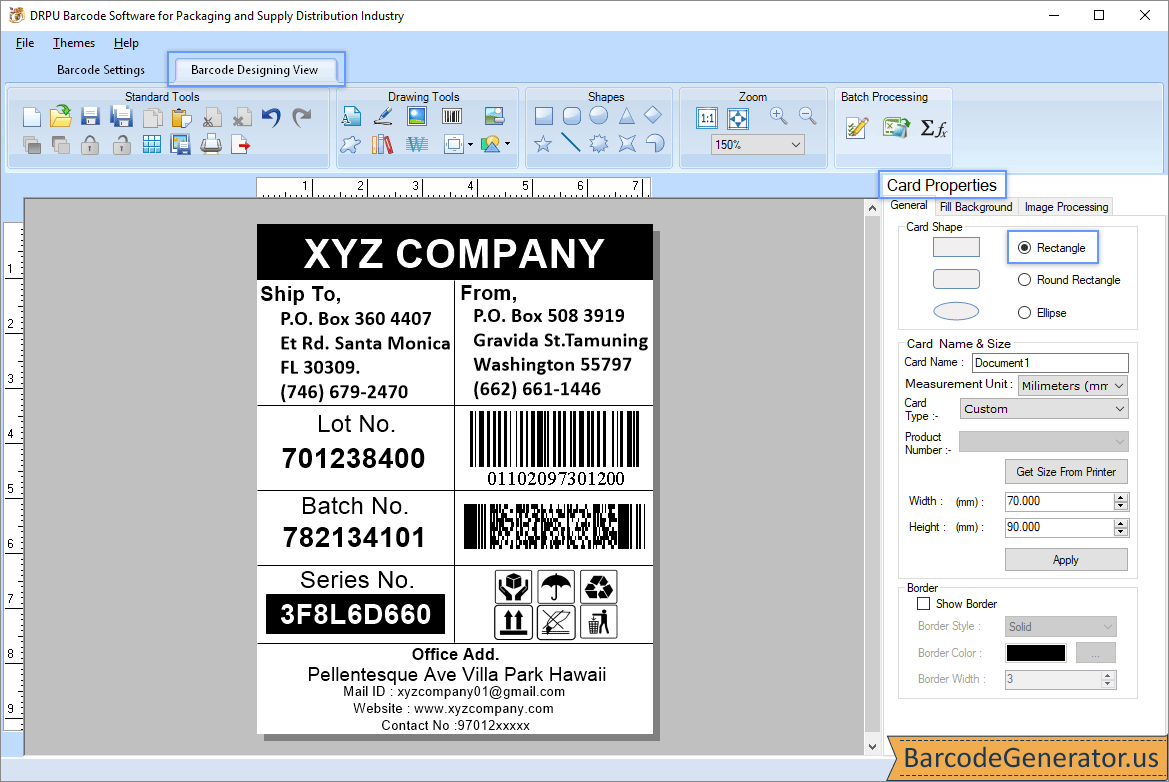Insert a barcode with barcode tool
Screen dimensions: 1169x782
(x=452, y=116)
